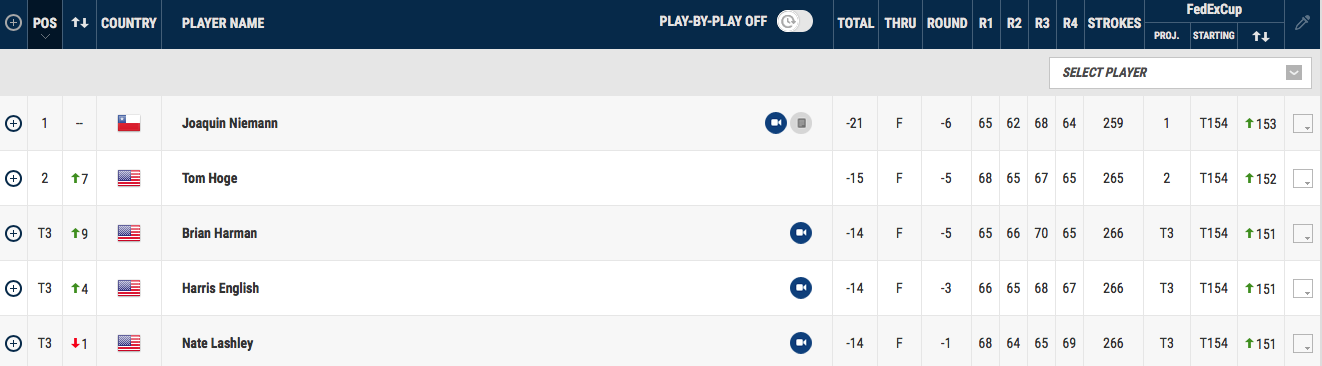Click the plus circle icon in the table header

13,23
